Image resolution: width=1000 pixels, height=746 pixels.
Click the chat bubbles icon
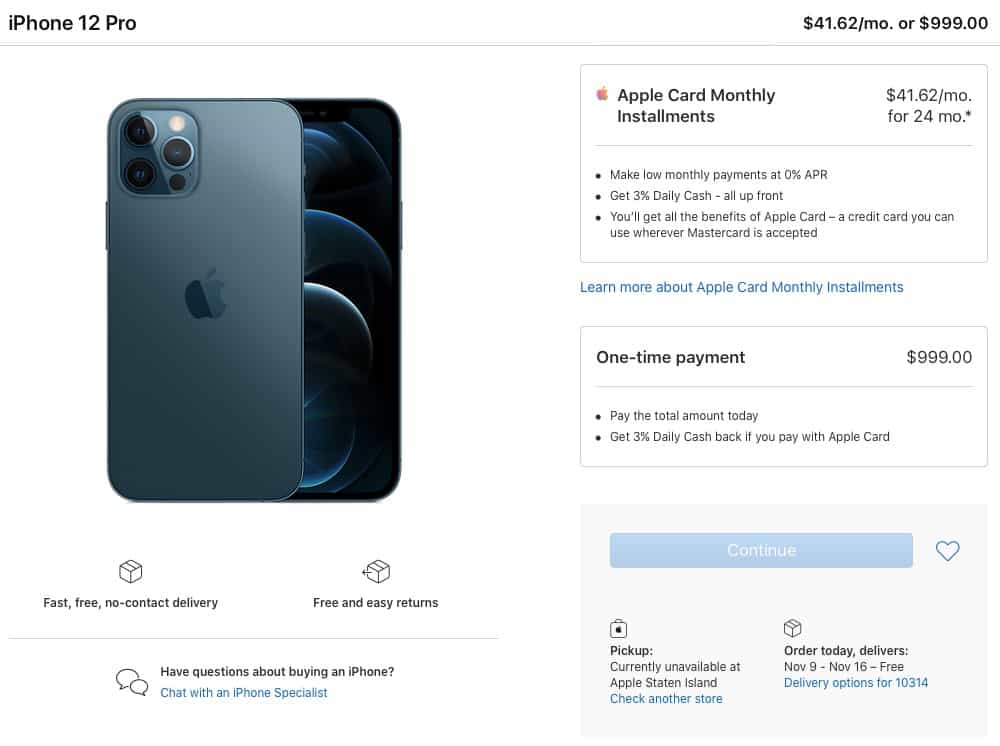132,682
